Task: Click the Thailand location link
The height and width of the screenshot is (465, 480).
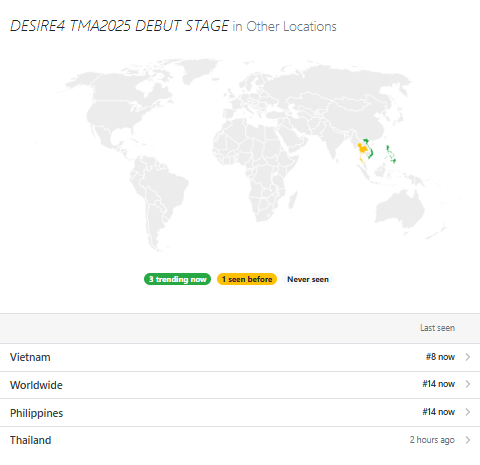Action: (x=31, y=440)
